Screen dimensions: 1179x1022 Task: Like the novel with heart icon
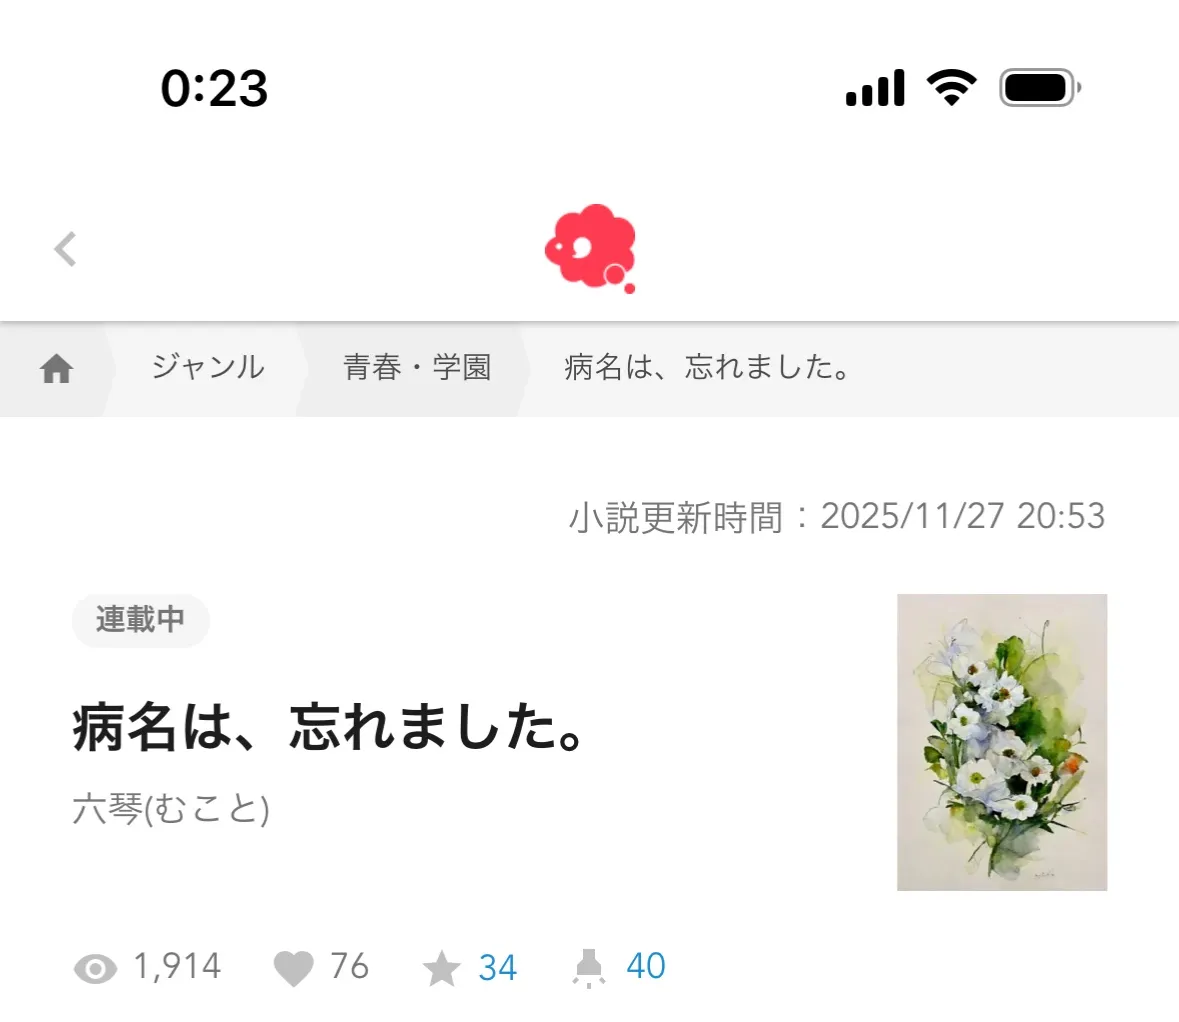pos(293,968)
